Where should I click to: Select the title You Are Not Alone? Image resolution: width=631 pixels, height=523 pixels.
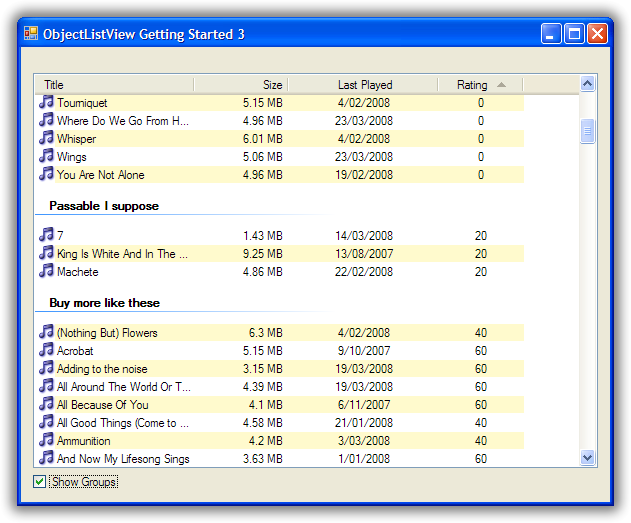click(101, 175)
